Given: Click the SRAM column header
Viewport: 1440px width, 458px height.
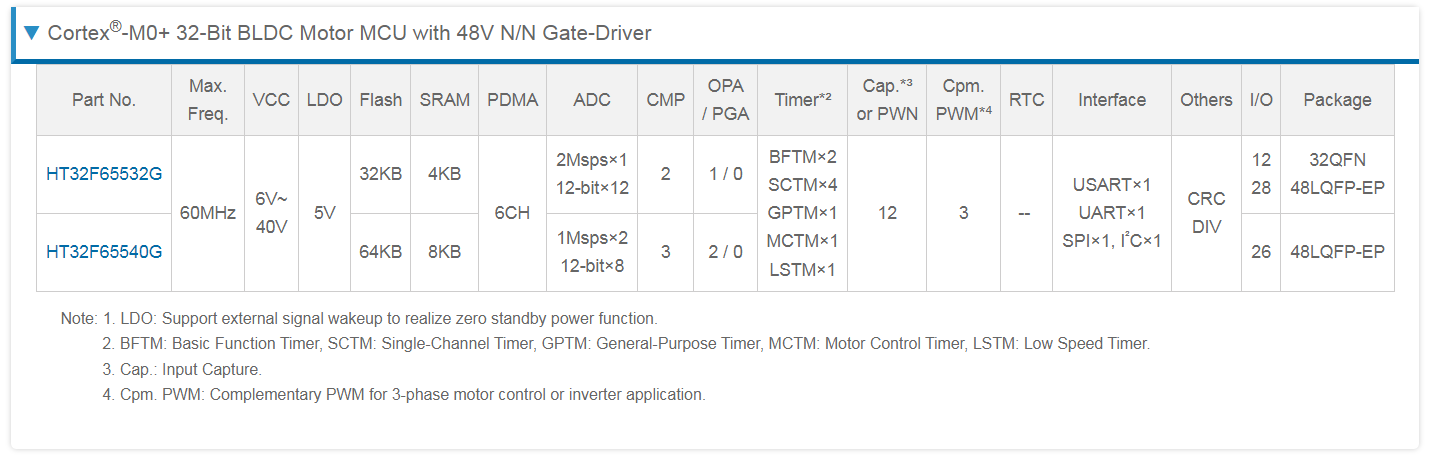Looking at the screenshot, I should (x=445, y=100).
